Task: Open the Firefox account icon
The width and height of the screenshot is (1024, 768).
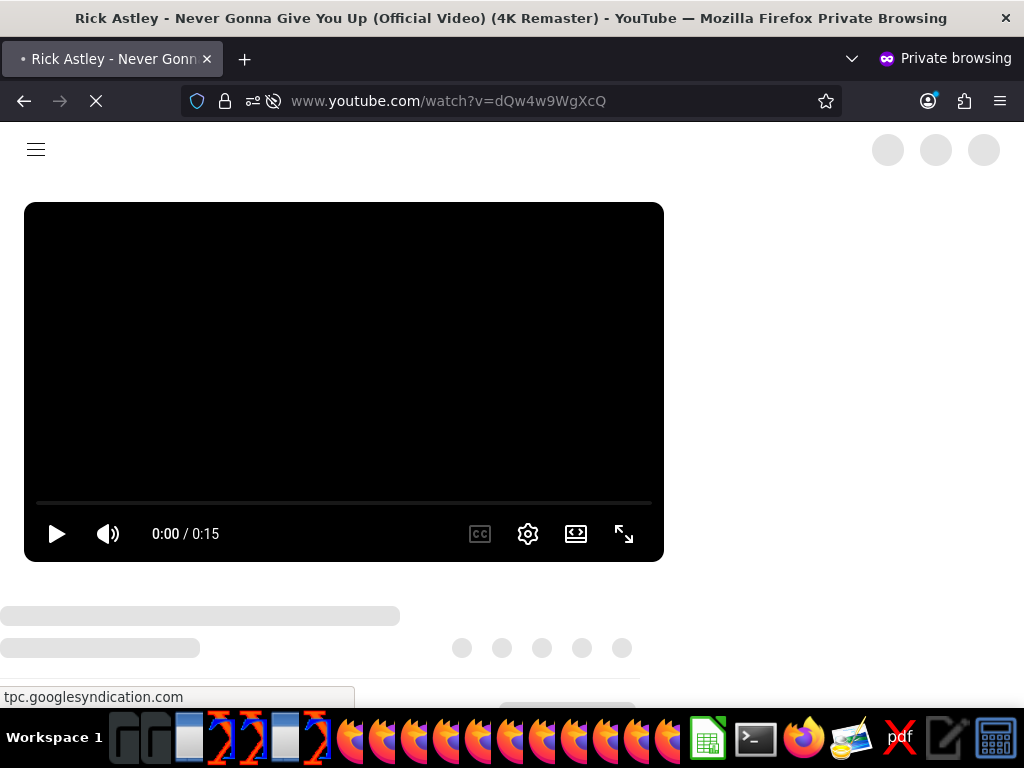Action: coord(928,101)
